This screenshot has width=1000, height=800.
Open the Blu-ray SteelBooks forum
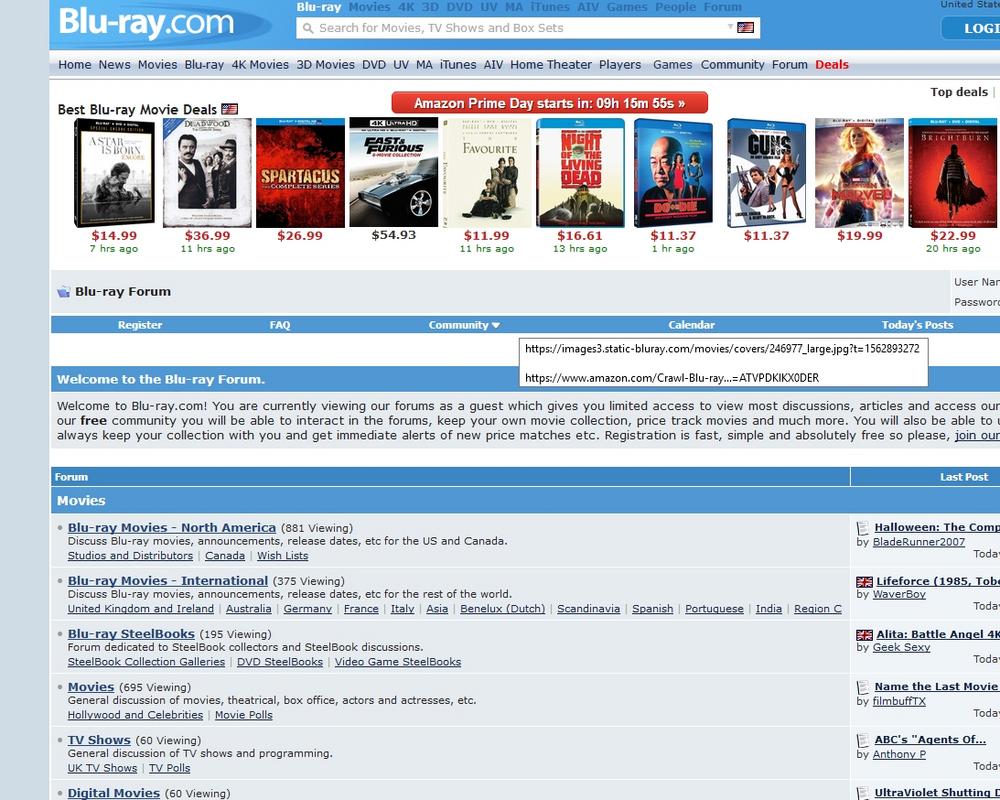click(x=131, y=633)
